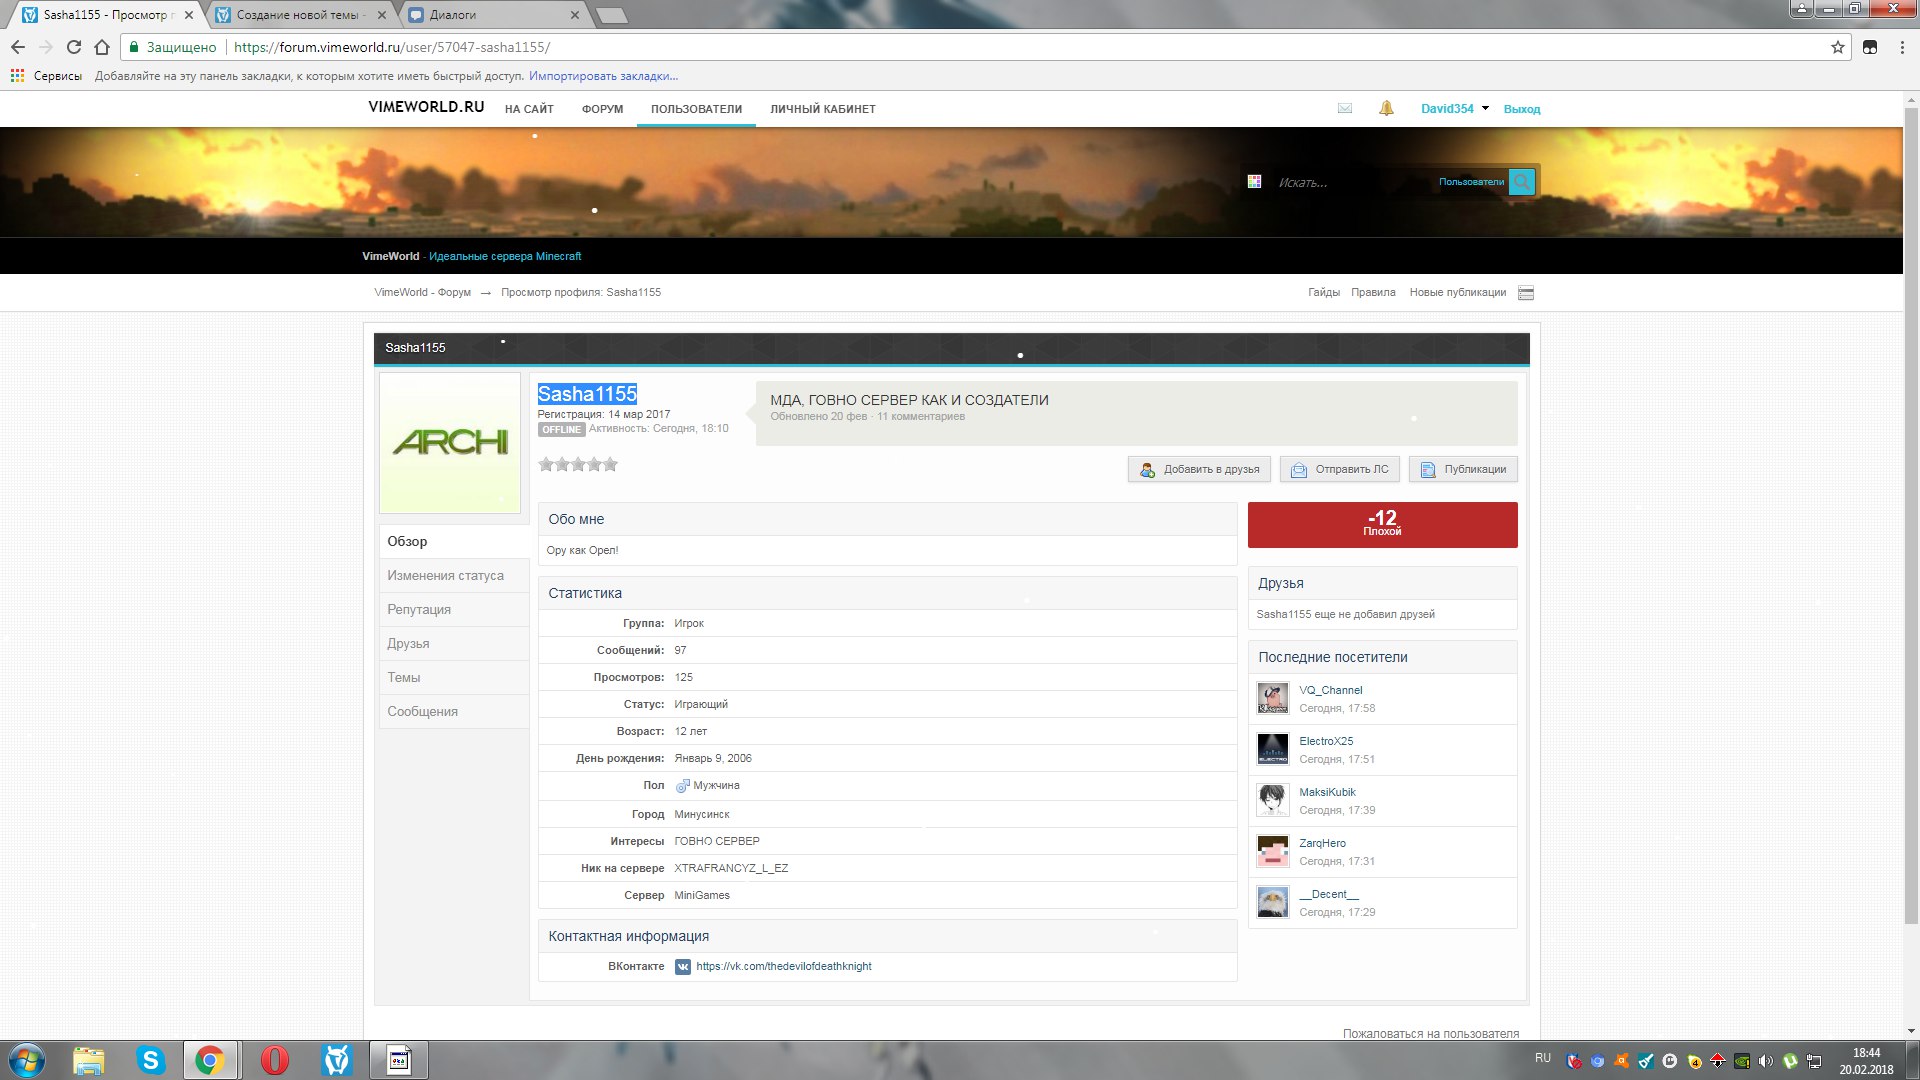Click the Сервисы apps bookmark
This screenshot has width=1920, height=1080.
point(46,76)
